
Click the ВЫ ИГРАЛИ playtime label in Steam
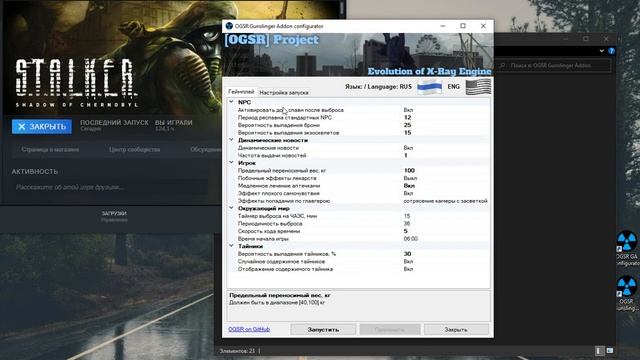(173, 122)
